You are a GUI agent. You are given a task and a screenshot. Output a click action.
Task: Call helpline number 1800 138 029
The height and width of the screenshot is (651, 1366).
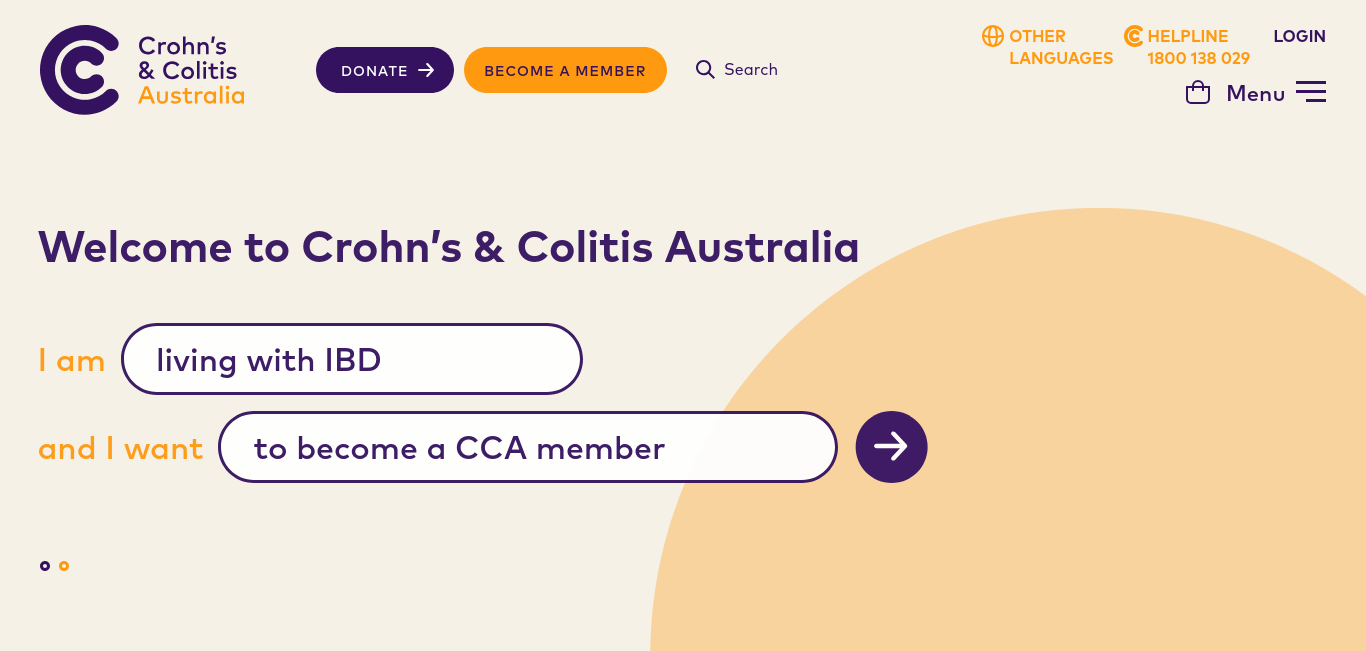coord(1198,58)
